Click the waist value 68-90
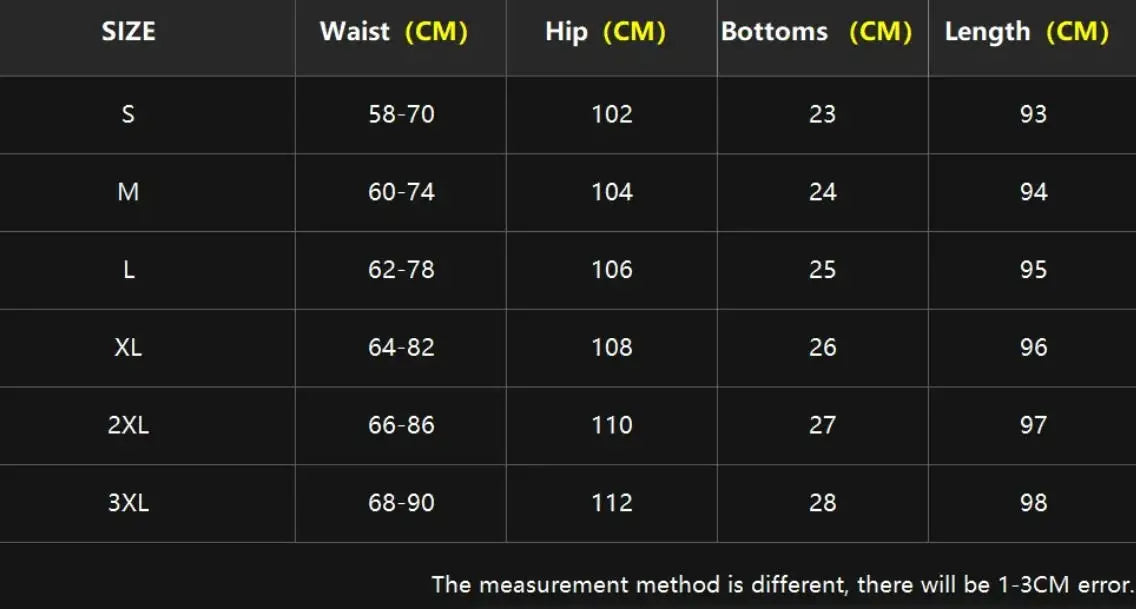The width and height of the screenshot is (1136, 609). point(401,503)
